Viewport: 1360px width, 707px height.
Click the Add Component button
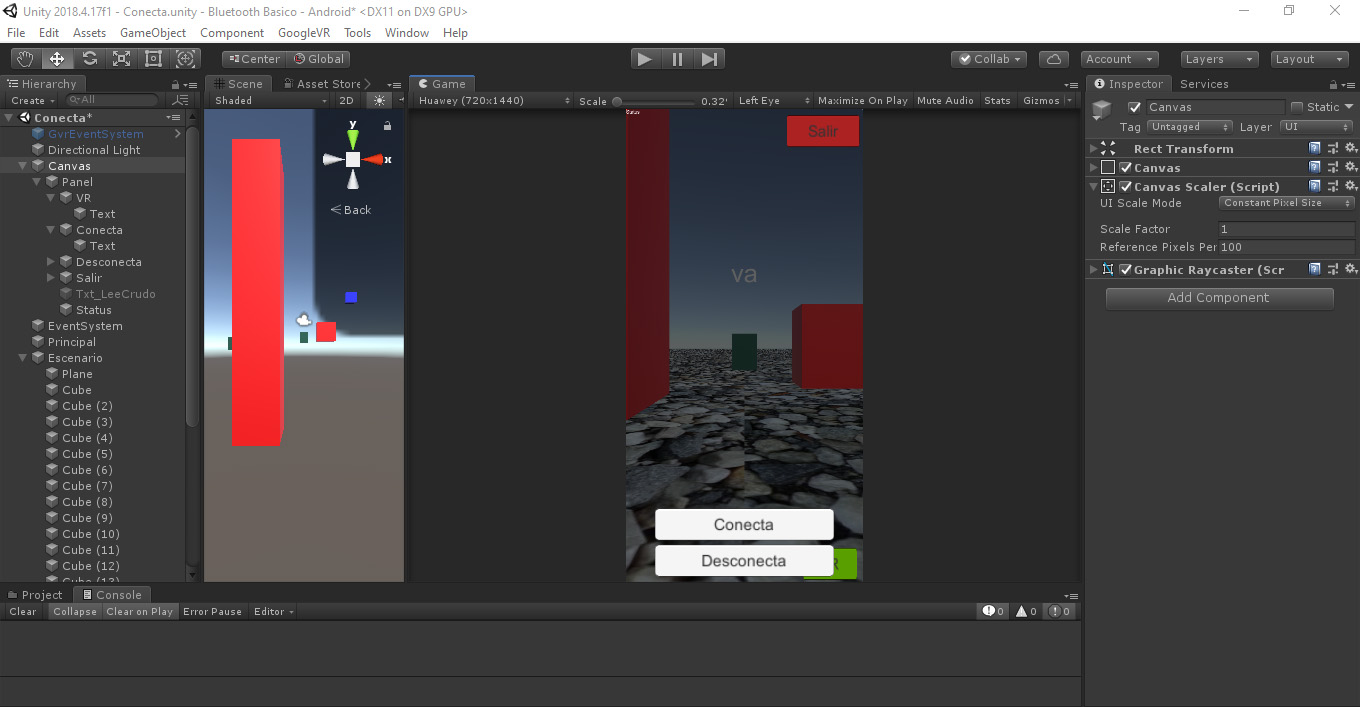1219,298
